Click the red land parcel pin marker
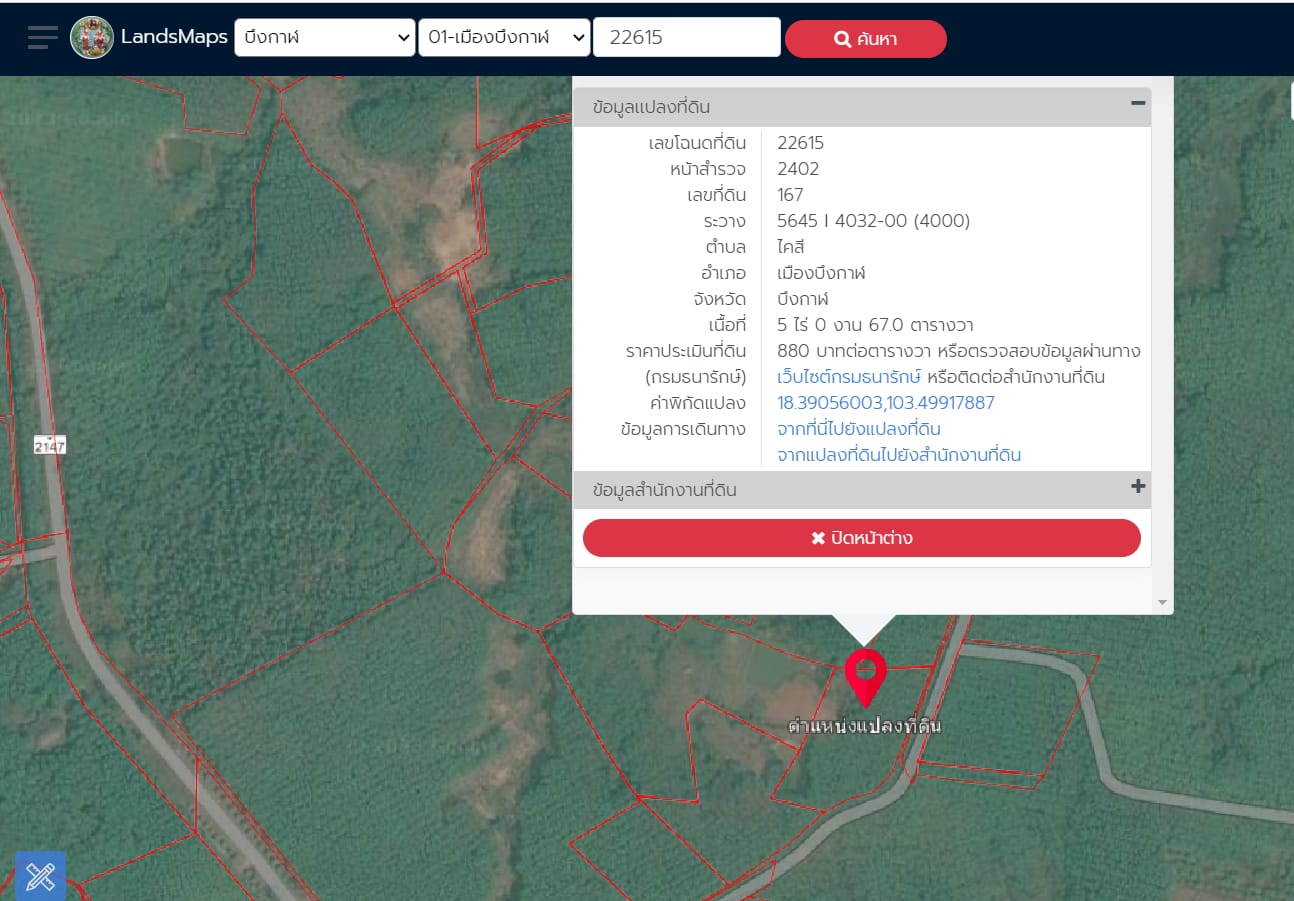 point(865,677)
